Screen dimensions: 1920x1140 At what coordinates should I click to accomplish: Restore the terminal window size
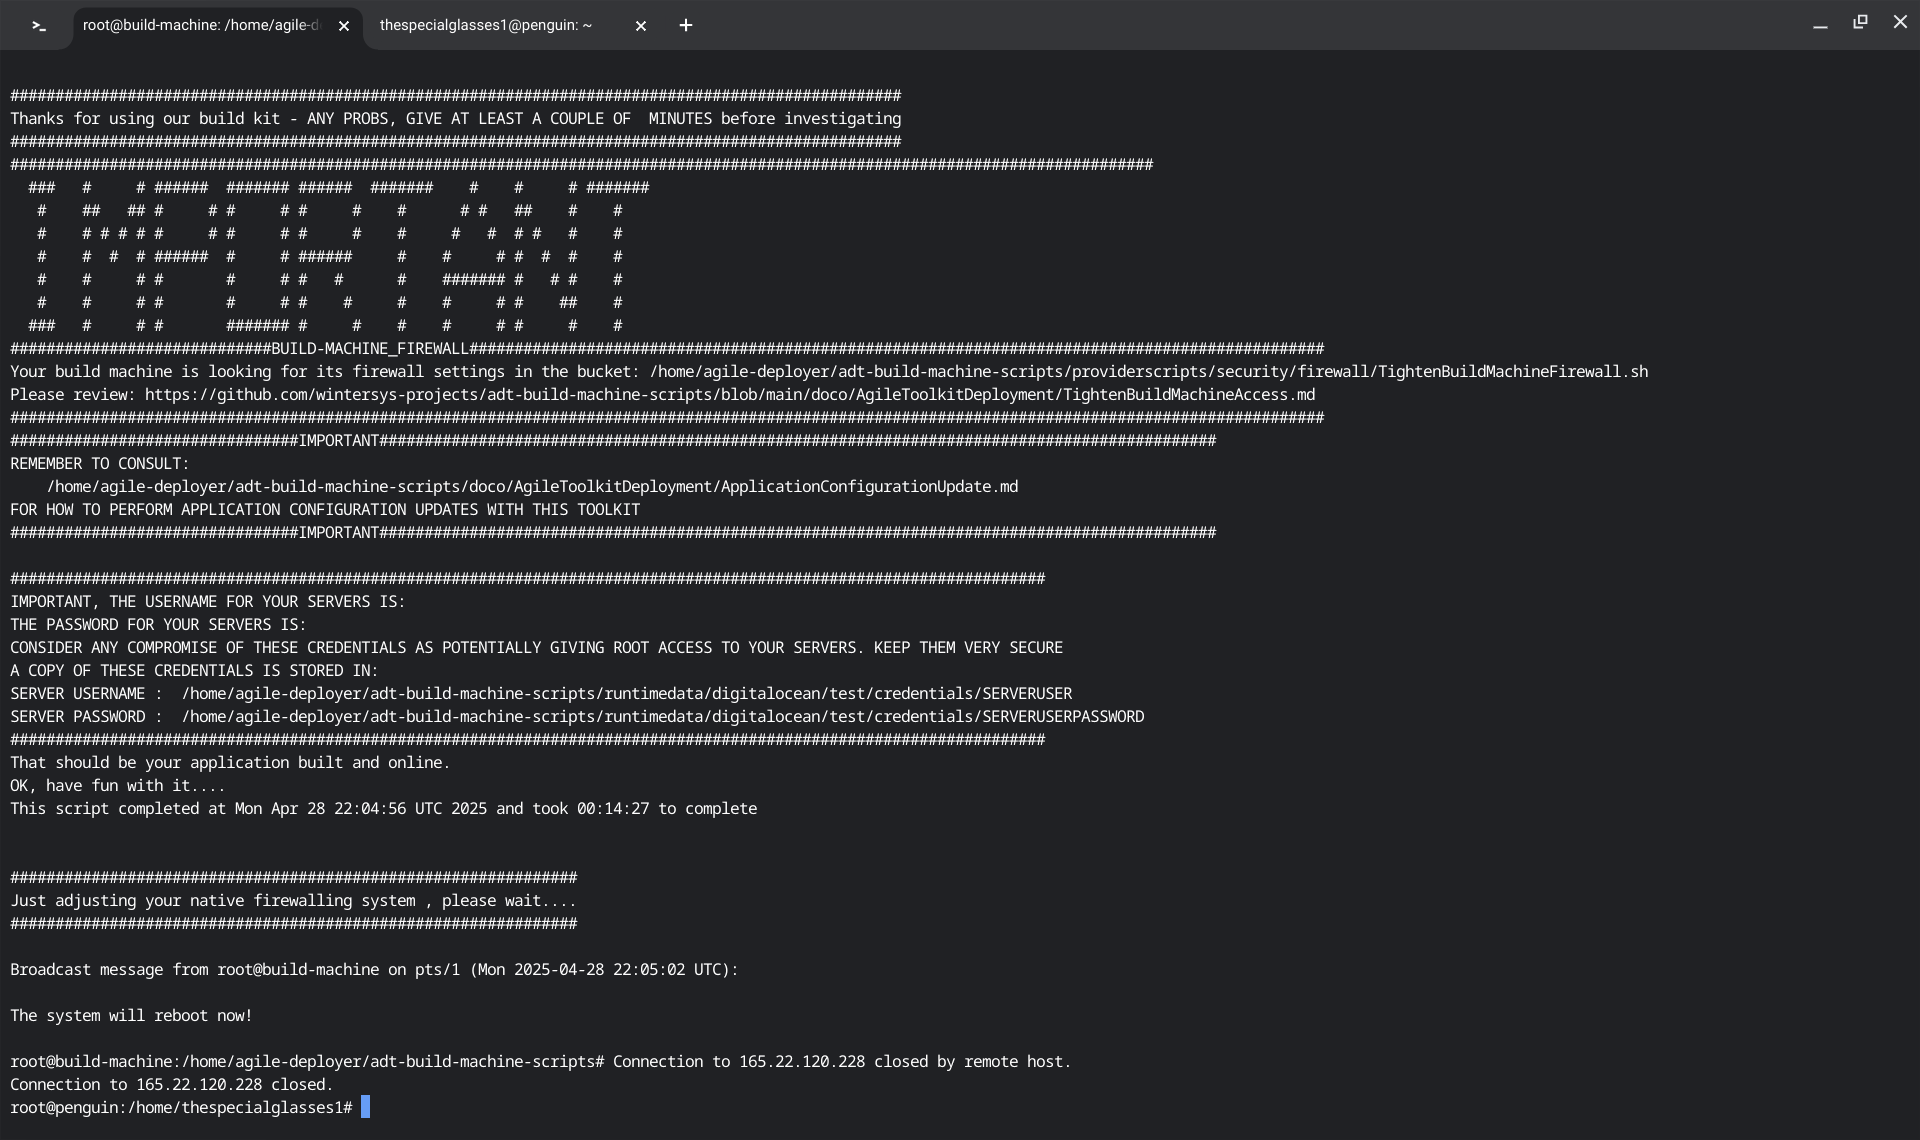(x=1860, y=22)
